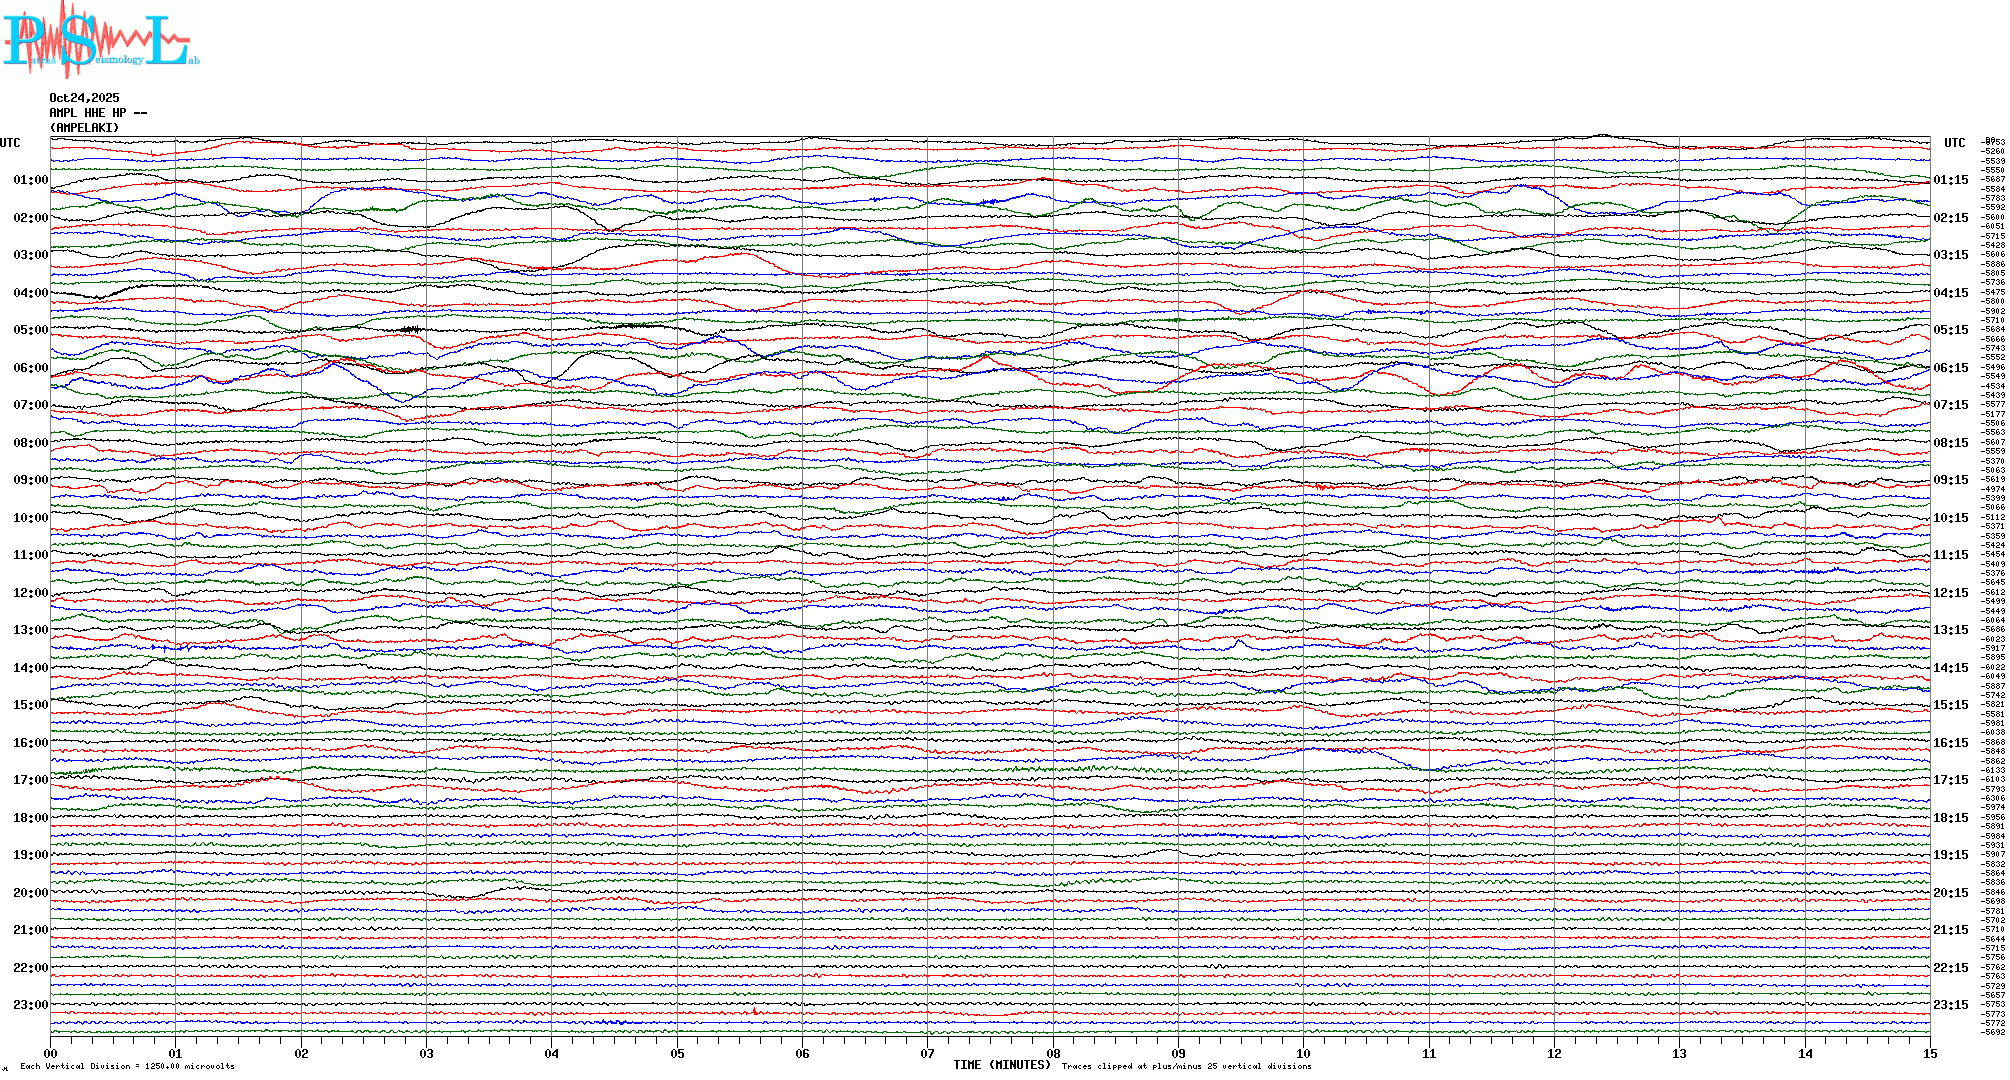Select the 20:15 label on right side
Screen dimensions: 2010x1080
click(x=1950, y=893)
